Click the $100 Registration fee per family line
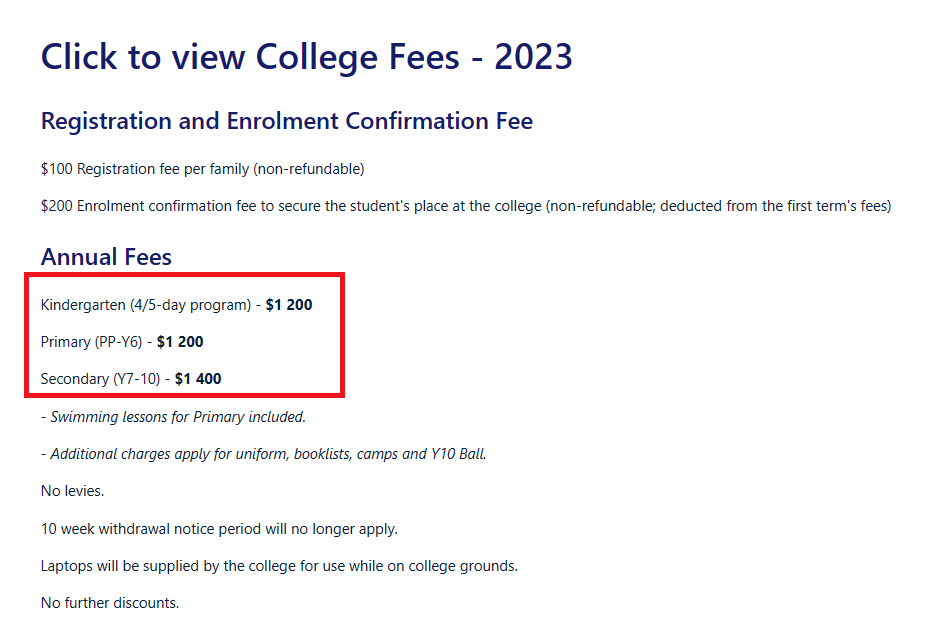Image resolution: width=928 pixels, height=630 pixels. tap(202, 169)
